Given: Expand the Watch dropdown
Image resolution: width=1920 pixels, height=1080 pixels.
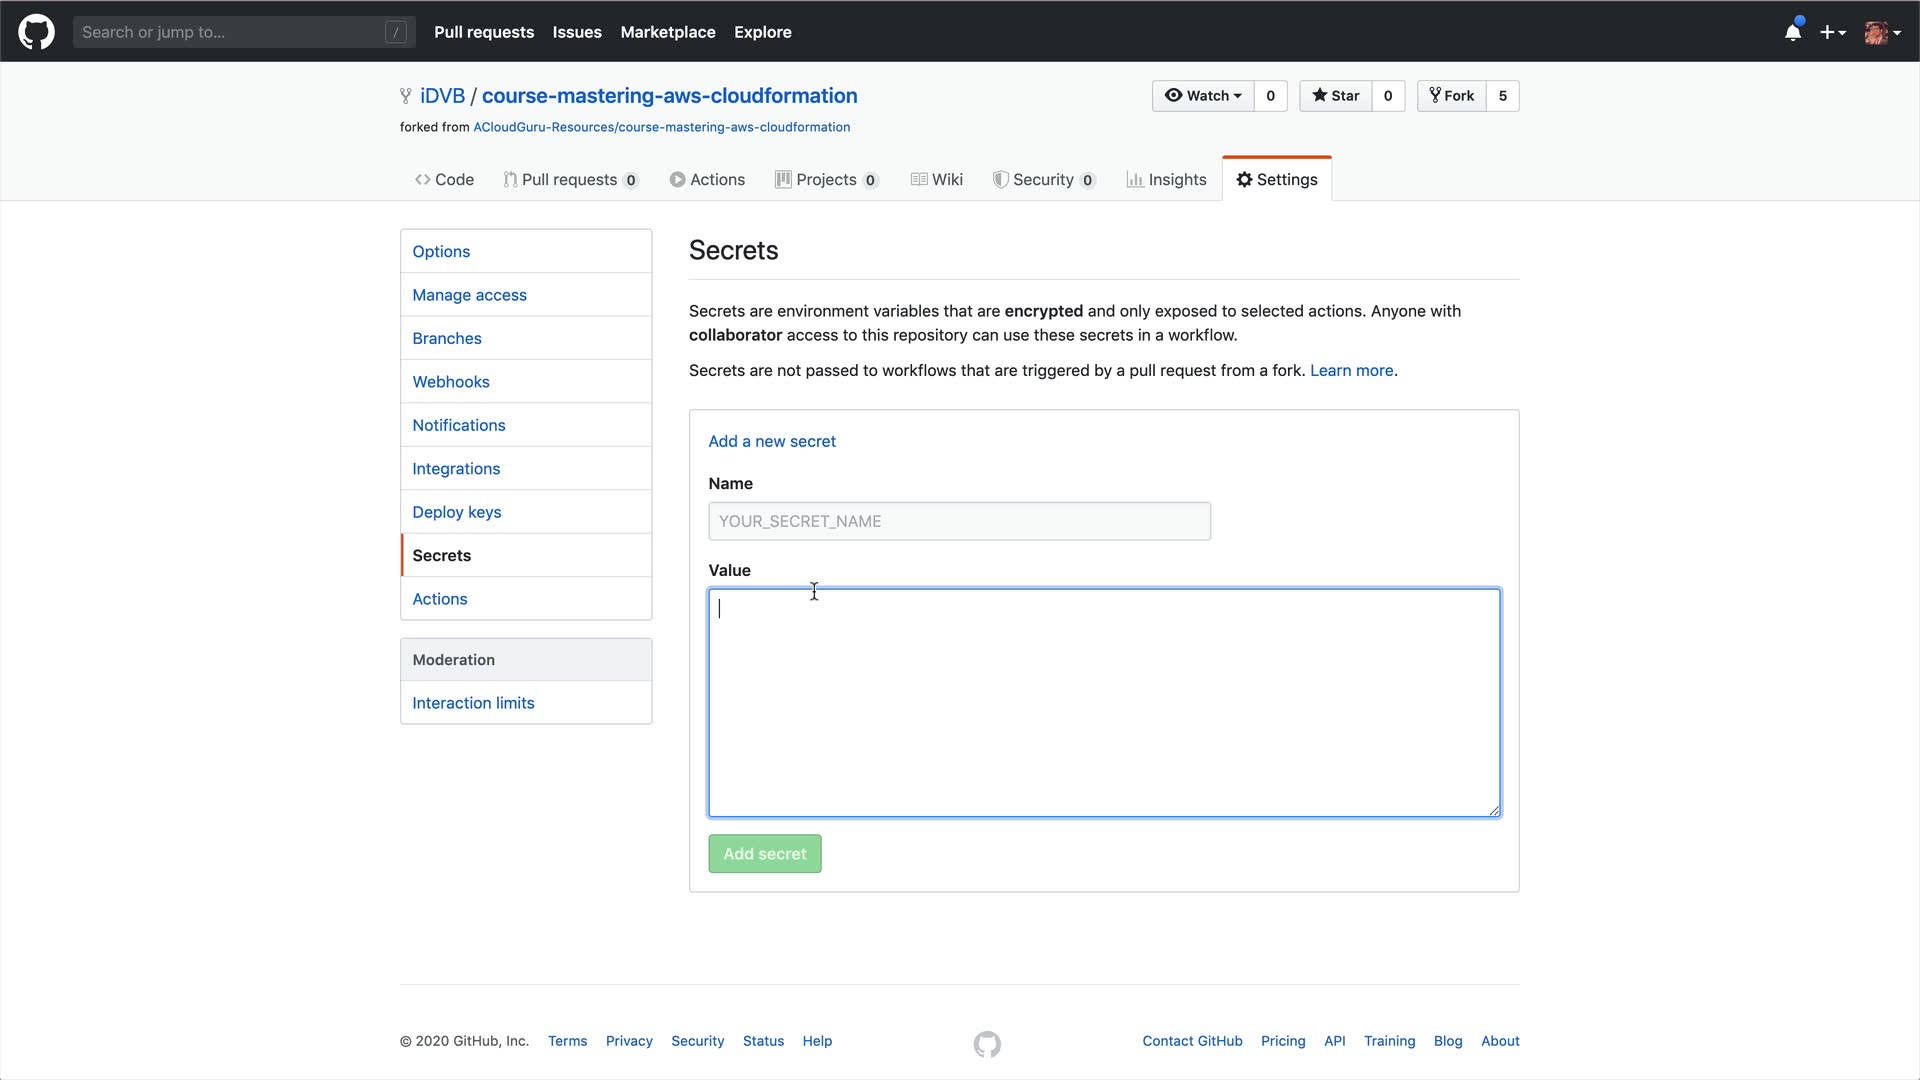Looking at the screenshot, I should (1203, 96).
